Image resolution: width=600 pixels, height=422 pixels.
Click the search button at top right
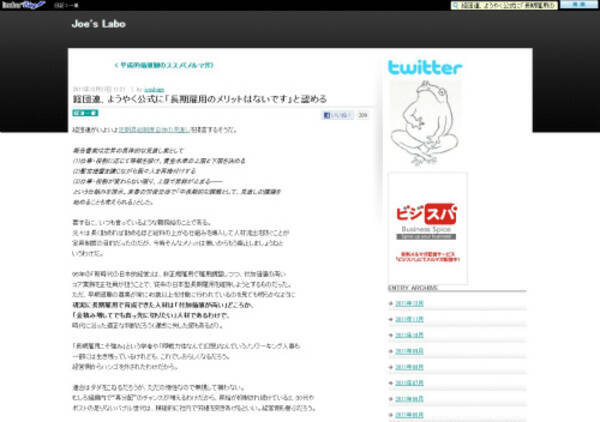tap(575, 5)
